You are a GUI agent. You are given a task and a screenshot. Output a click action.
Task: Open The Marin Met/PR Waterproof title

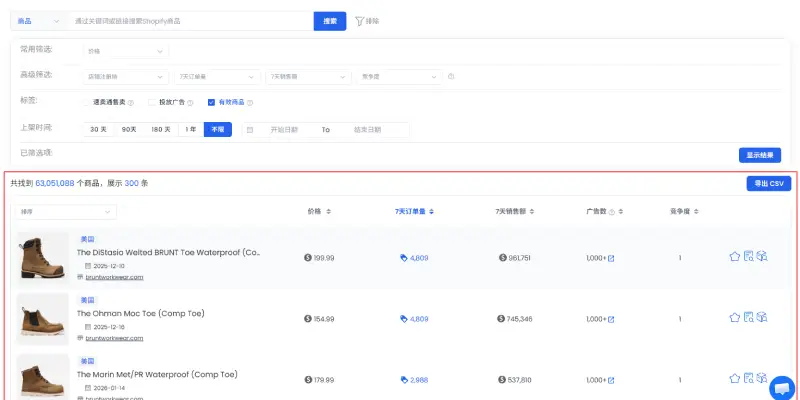(x=157, y=374)
